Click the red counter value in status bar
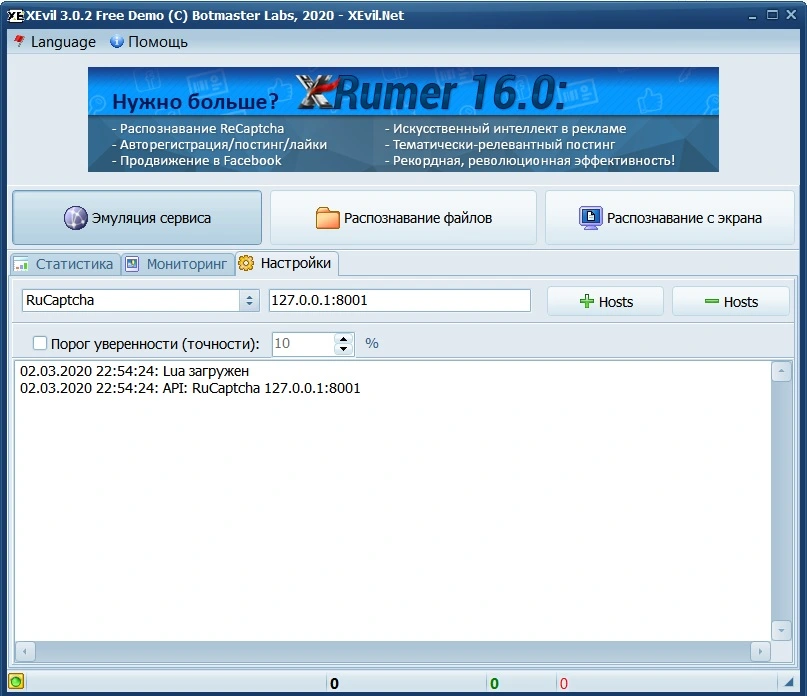The height and width of the screenshot is (696, 807). (x=564, y=684)
